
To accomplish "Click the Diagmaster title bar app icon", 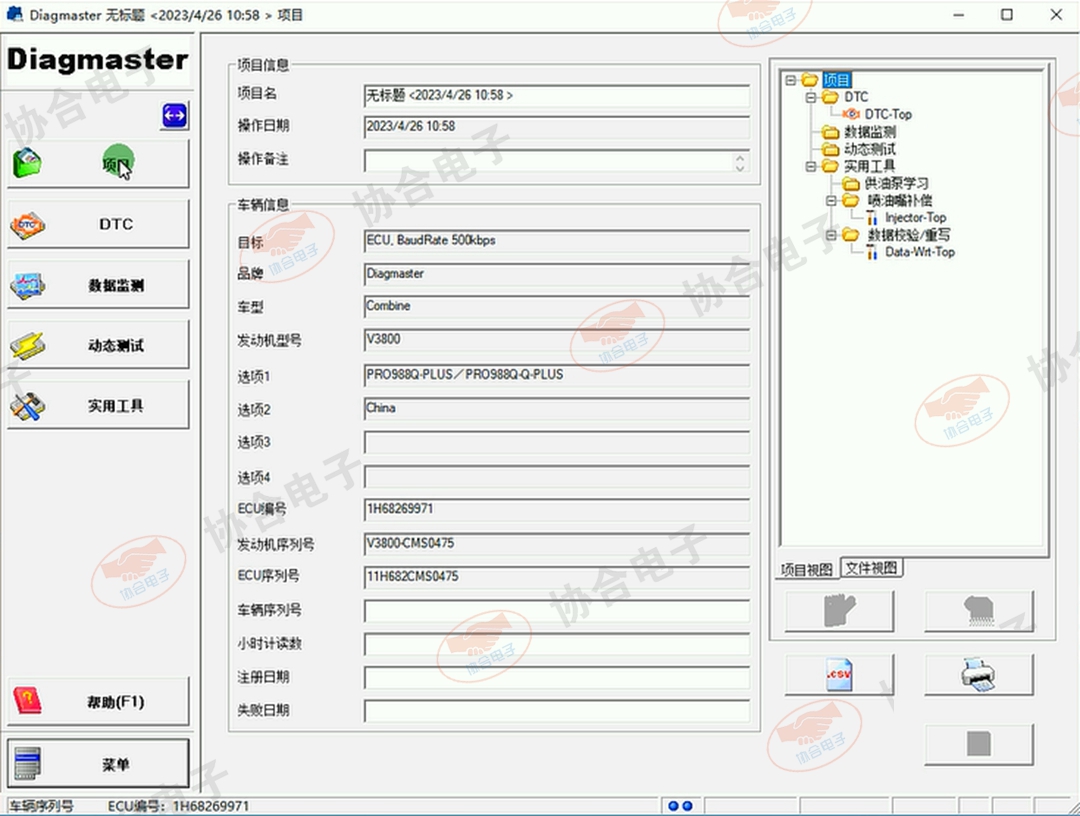I will pyautogui.click(x=14, y=14).
